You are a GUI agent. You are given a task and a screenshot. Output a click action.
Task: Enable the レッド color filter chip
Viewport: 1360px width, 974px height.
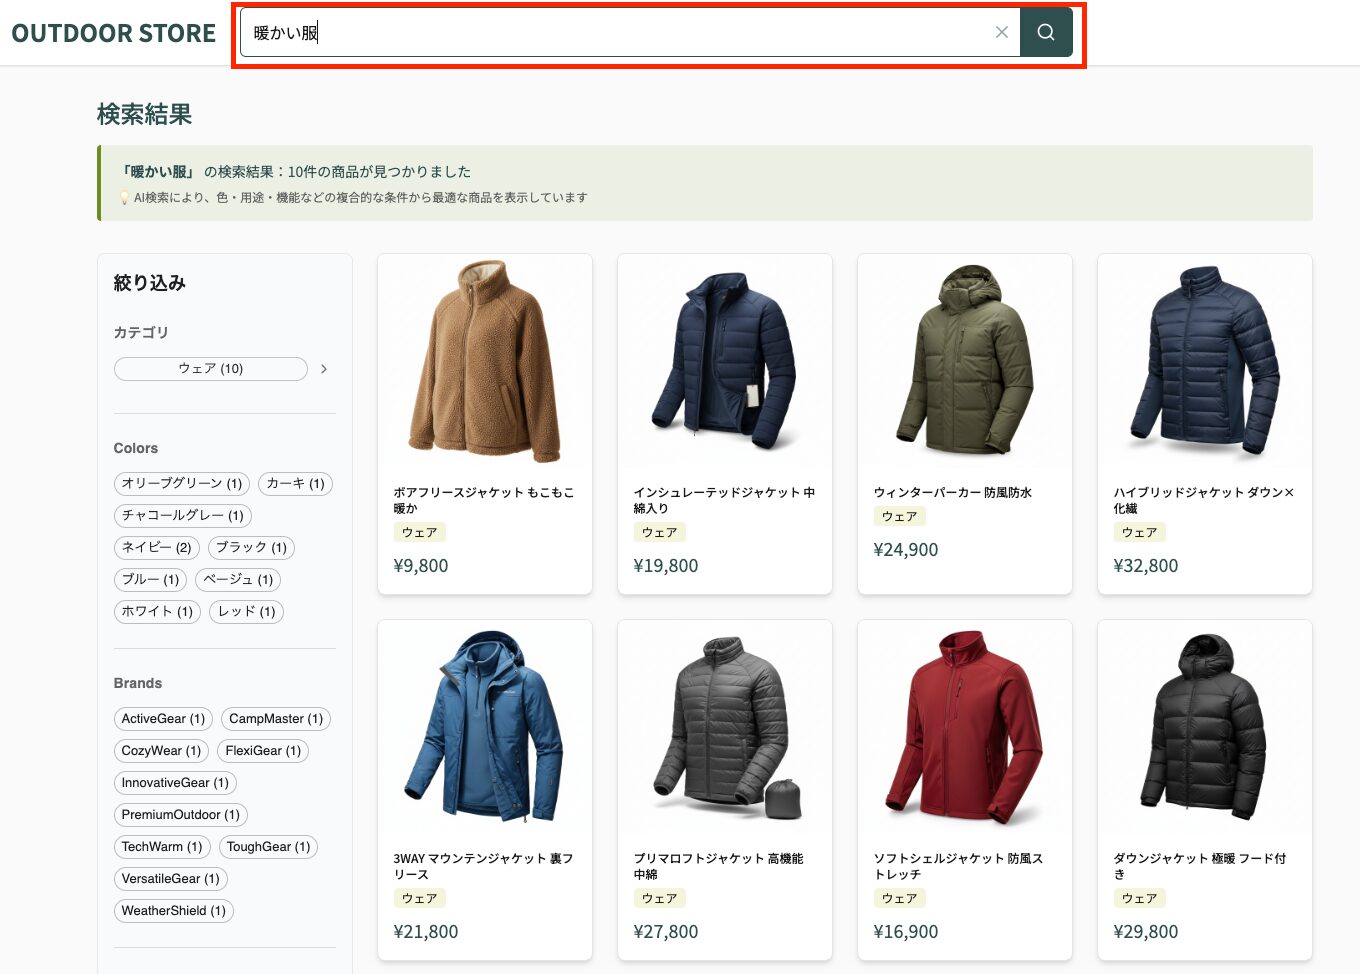(x=246, y=612)
